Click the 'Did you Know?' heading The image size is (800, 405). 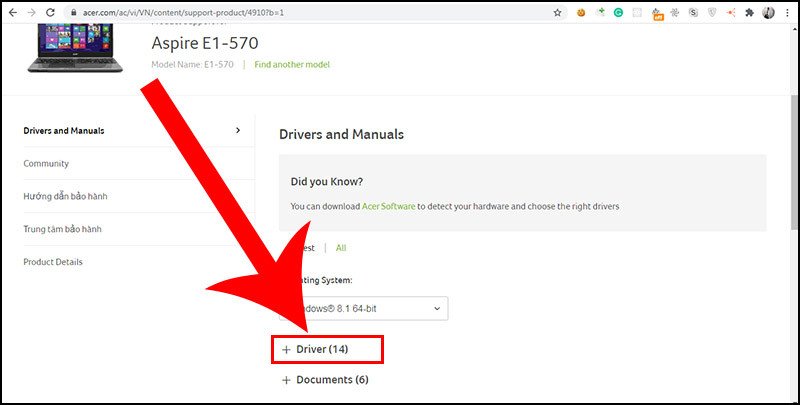click(327, 182)
